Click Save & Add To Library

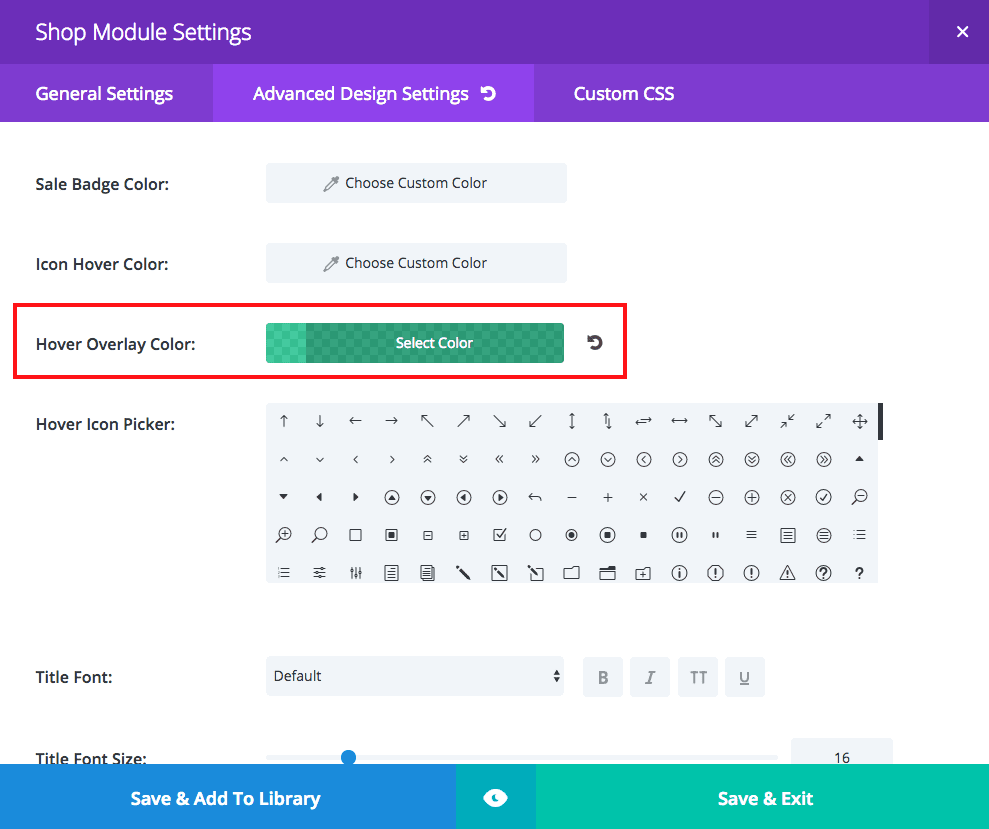(x=226, y=798)
